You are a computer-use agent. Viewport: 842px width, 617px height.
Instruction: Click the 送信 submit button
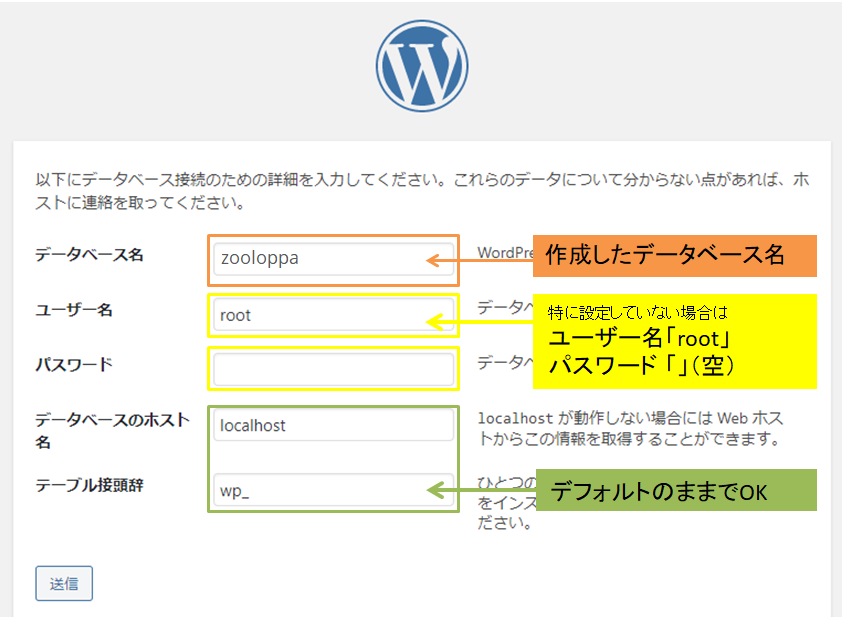[x=64, y=583]
